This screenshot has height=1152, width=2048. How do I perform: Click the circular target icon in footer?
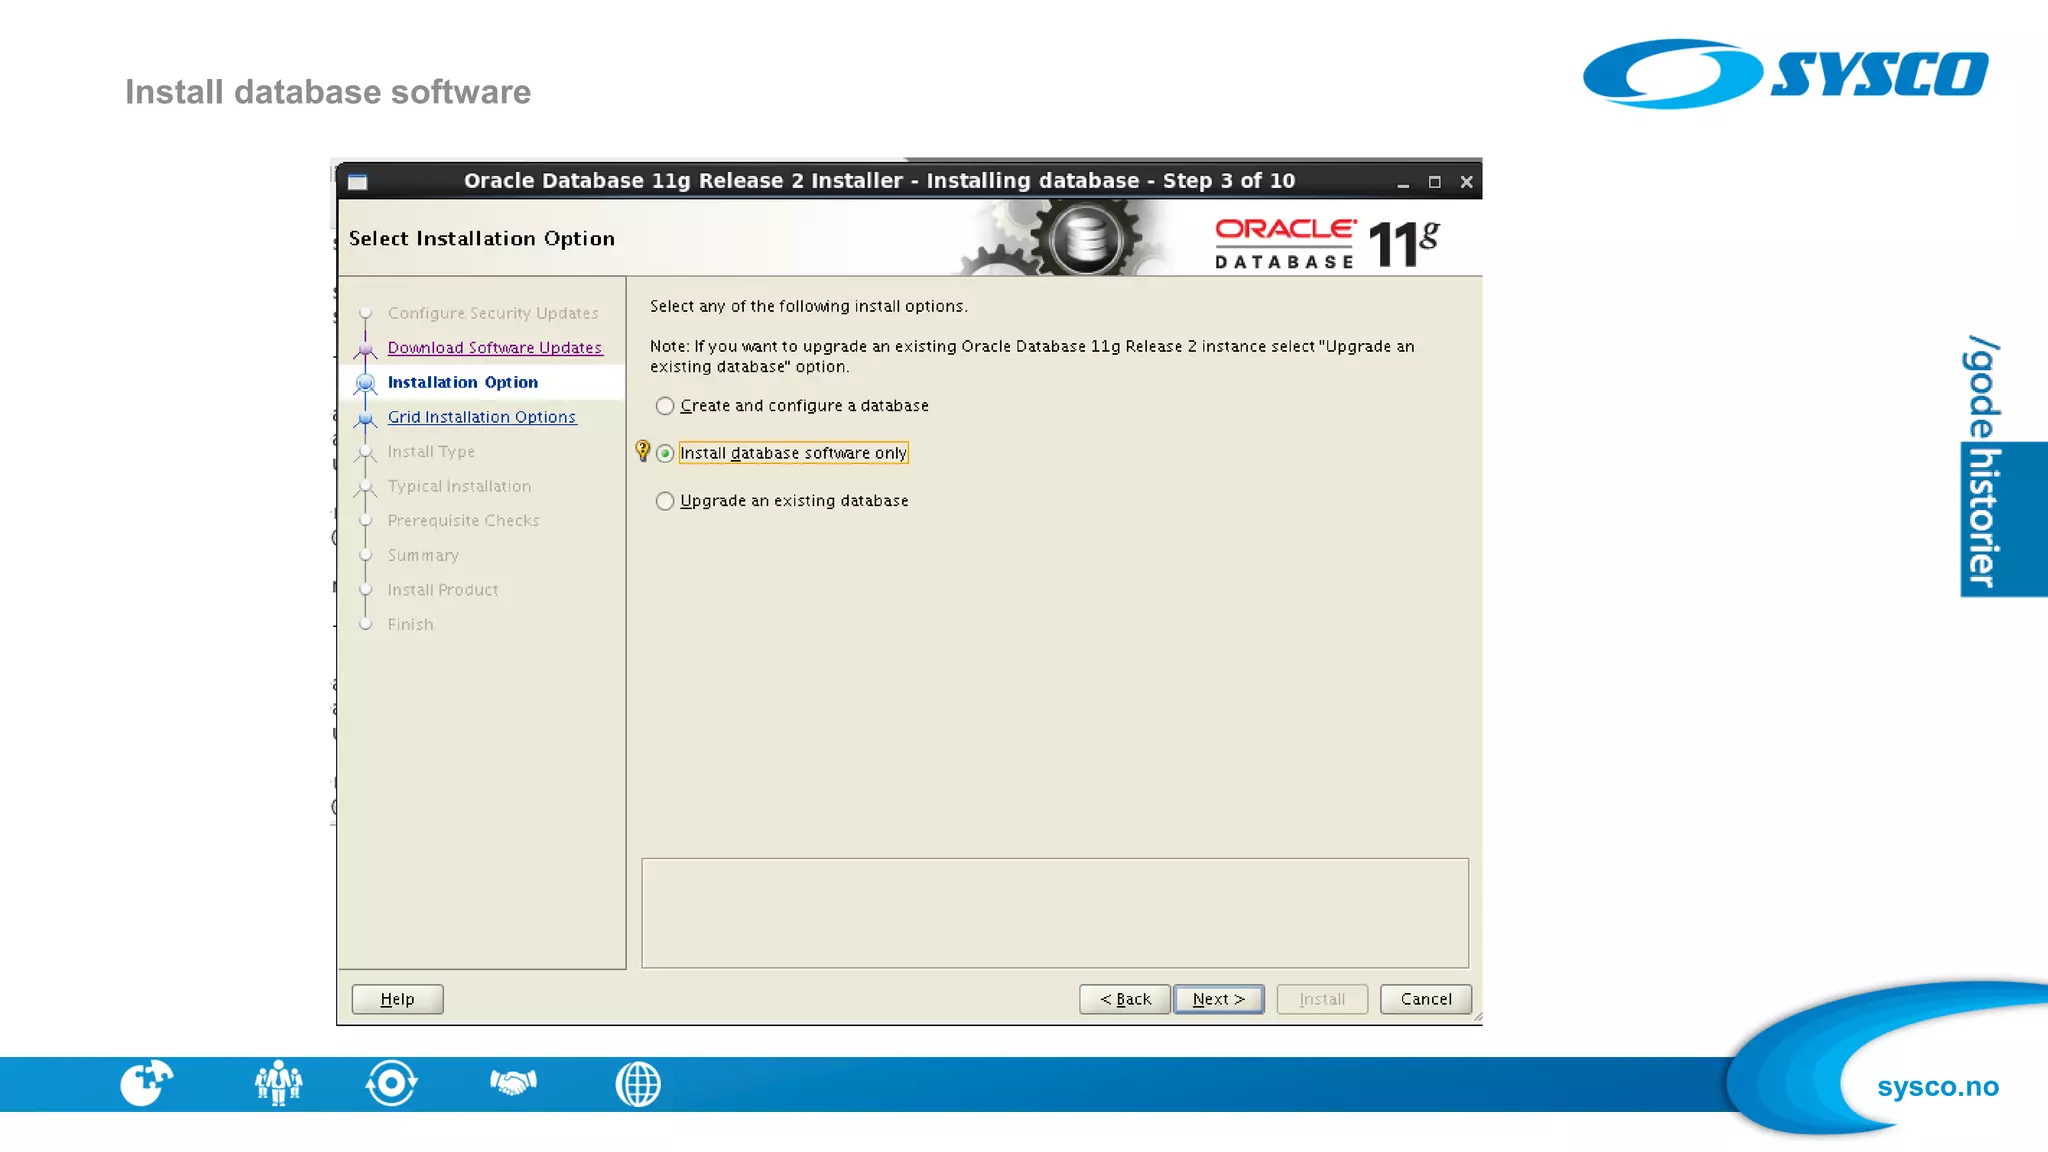[x=391, y=1083]
